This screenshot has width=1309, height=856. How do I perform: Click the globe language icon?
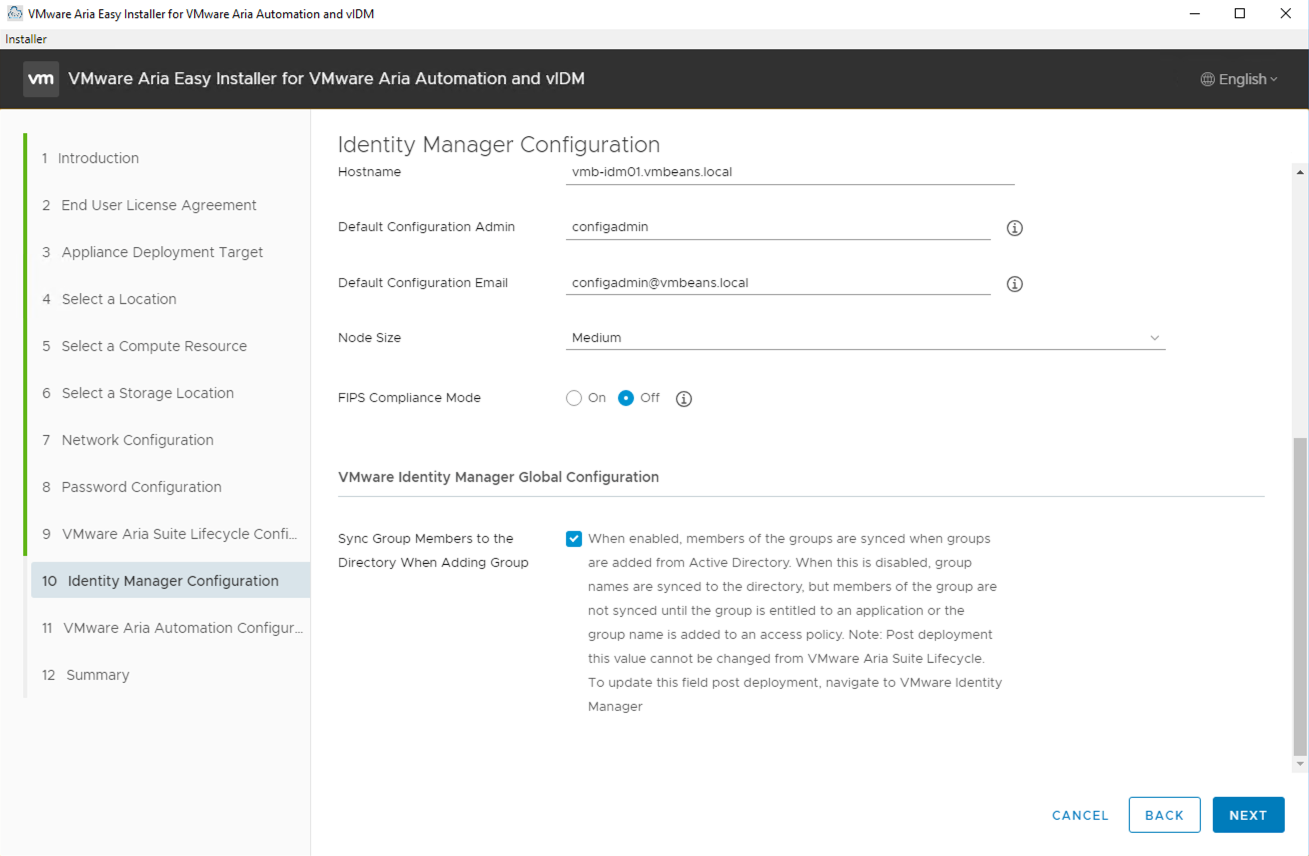tap(1207, 79)
